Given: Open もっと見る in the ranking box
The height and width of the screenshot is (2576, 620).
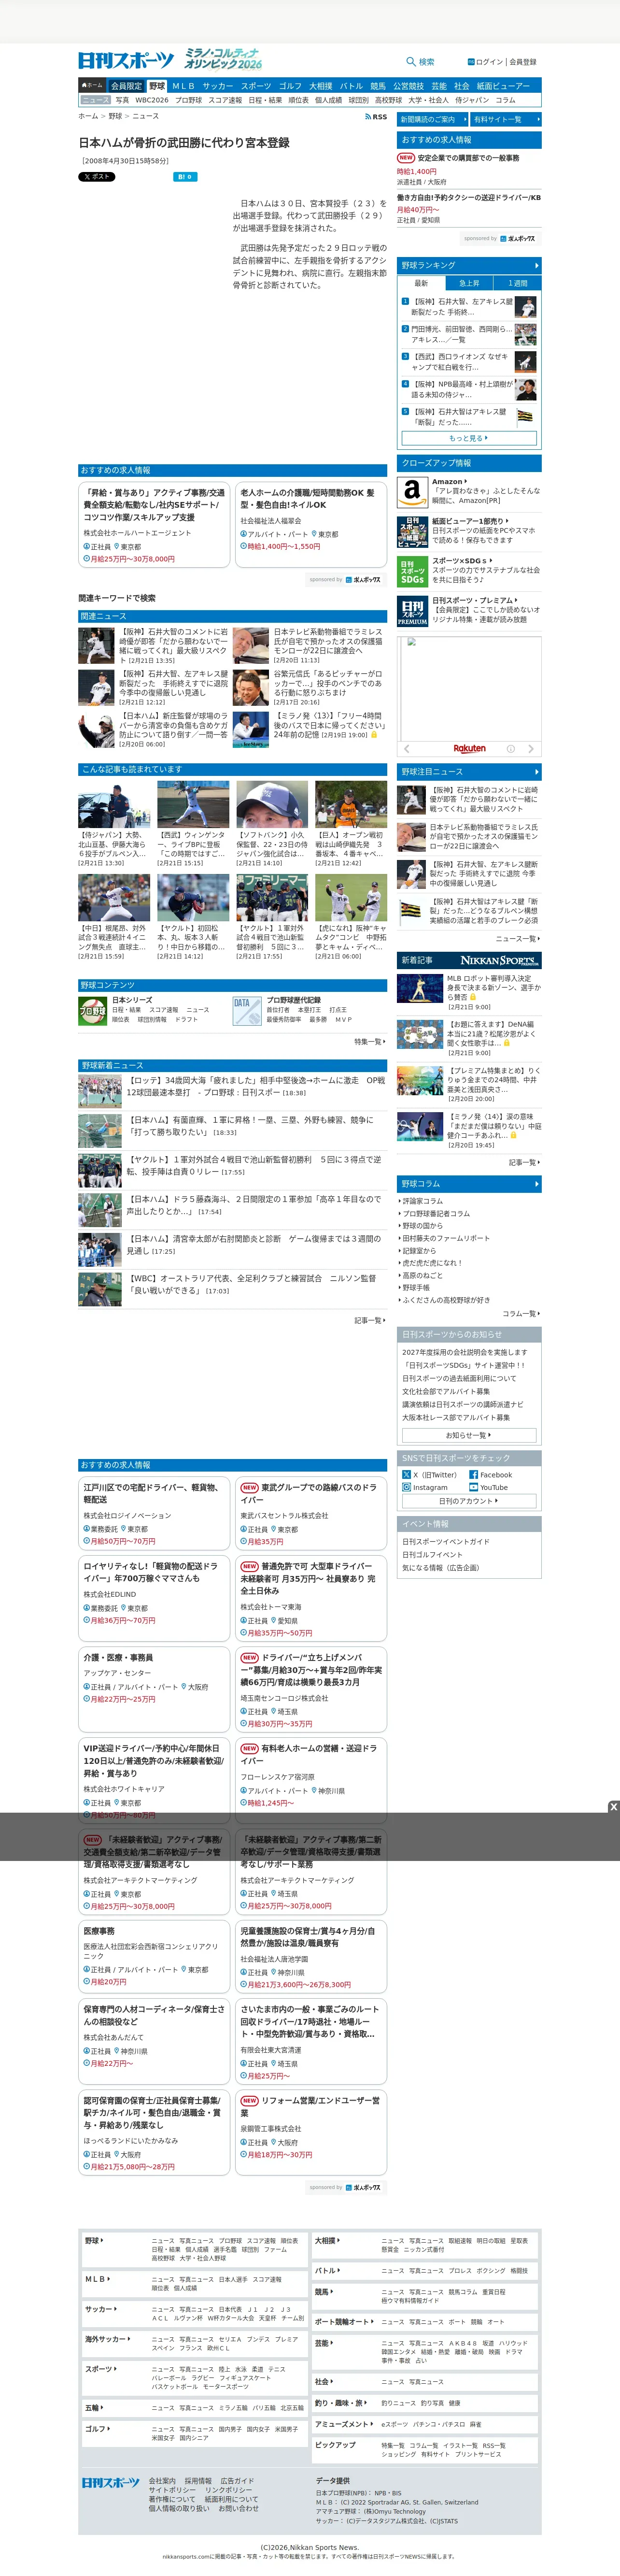Looking at the screenshot, I should [469, 438].
